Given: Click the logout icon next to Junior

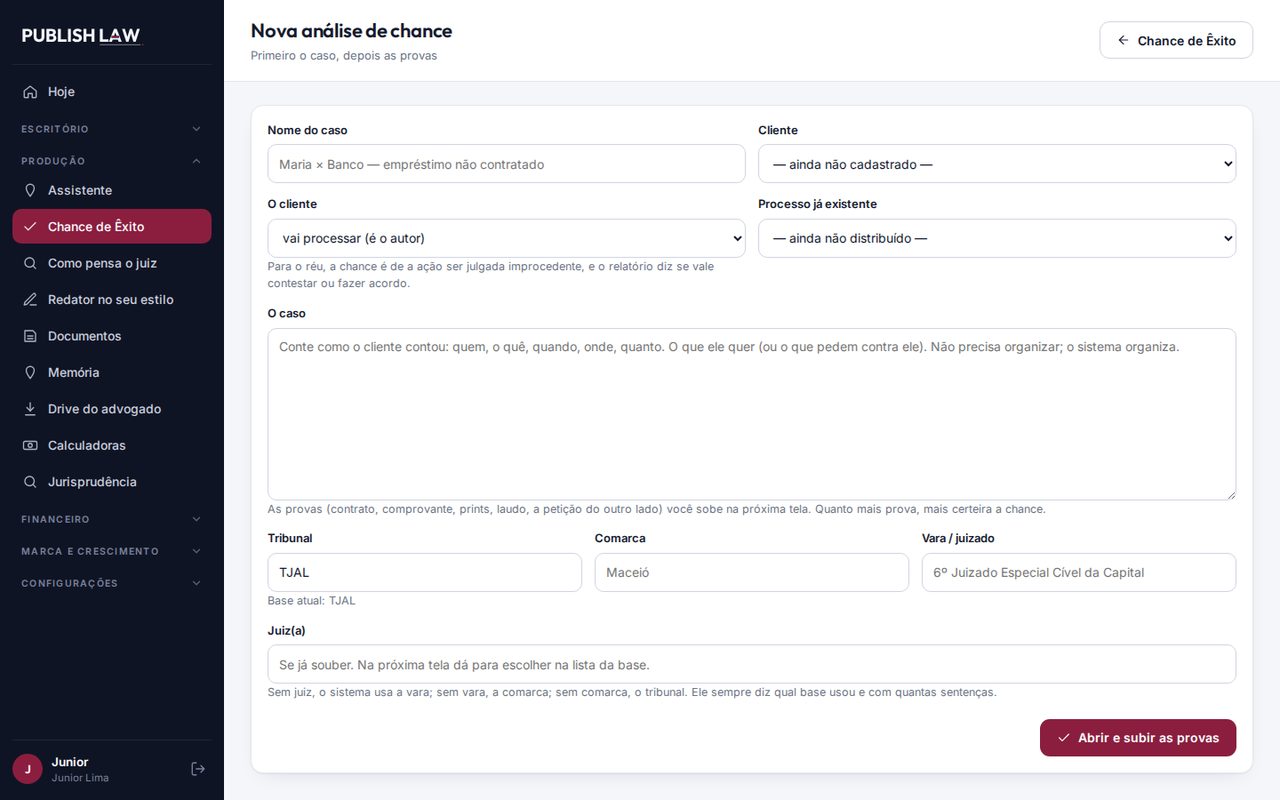Looking at the screenshot, I should click(x=198, y=769).
